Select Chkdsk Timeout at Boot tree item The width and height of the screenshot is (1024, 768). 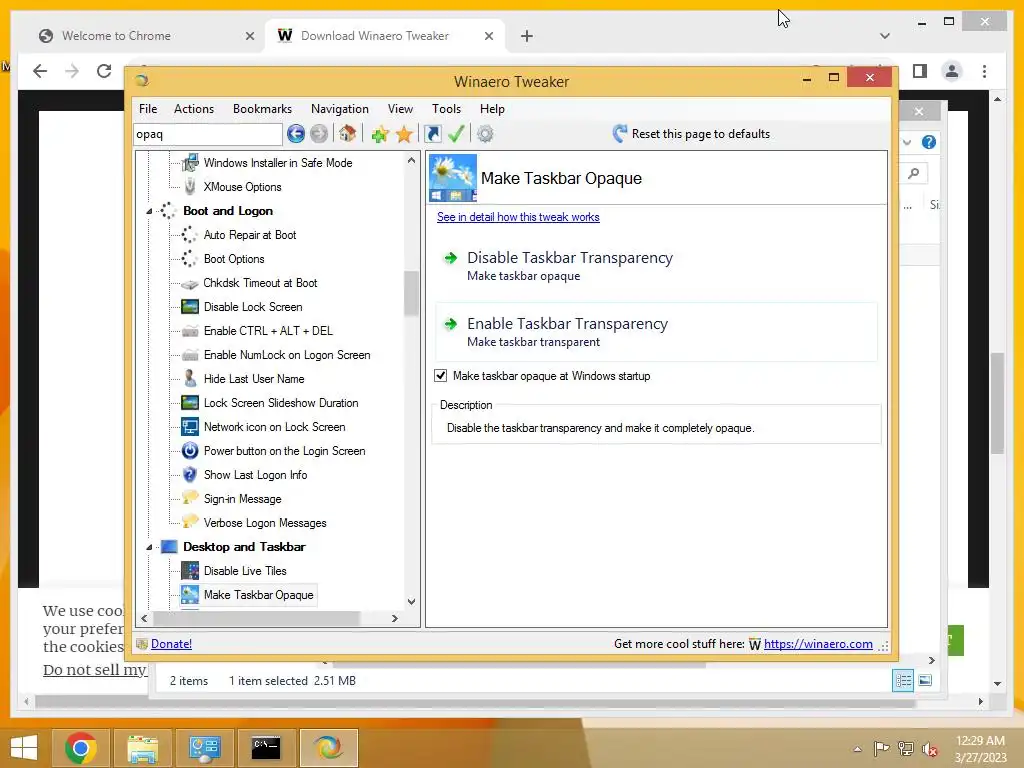pos(260,283)
